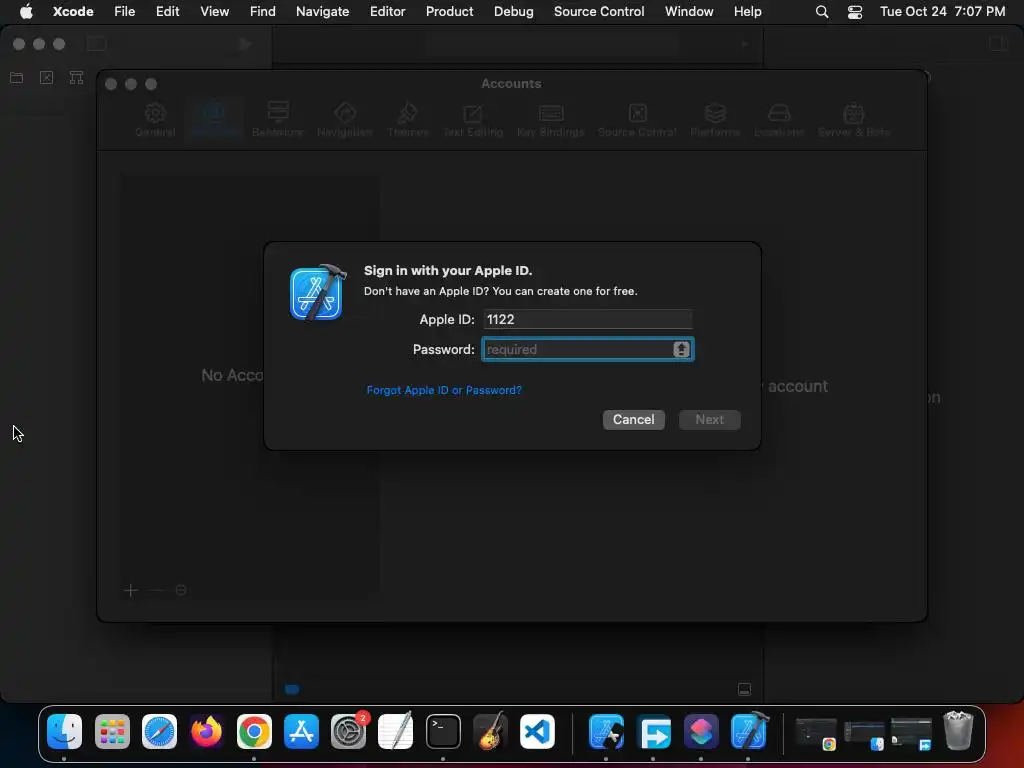Open System Preferences with badge in Dock
1024x768 pixels.
coord(349,731)
